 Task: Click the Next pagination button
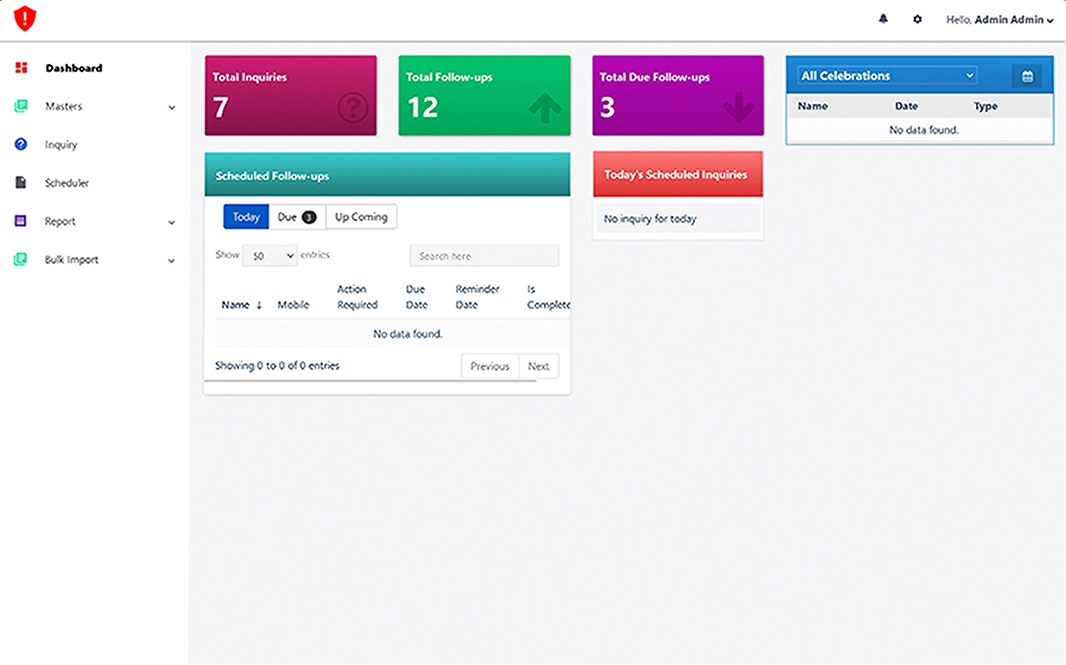point(538,366)
